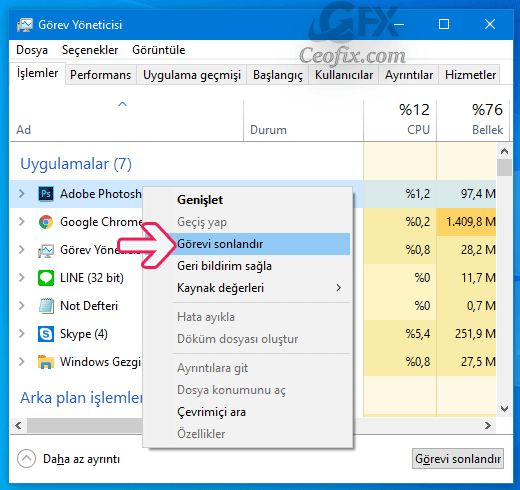Expand the Windows Gezgini process row
This screenshot has width=520, height=490.
22,362
